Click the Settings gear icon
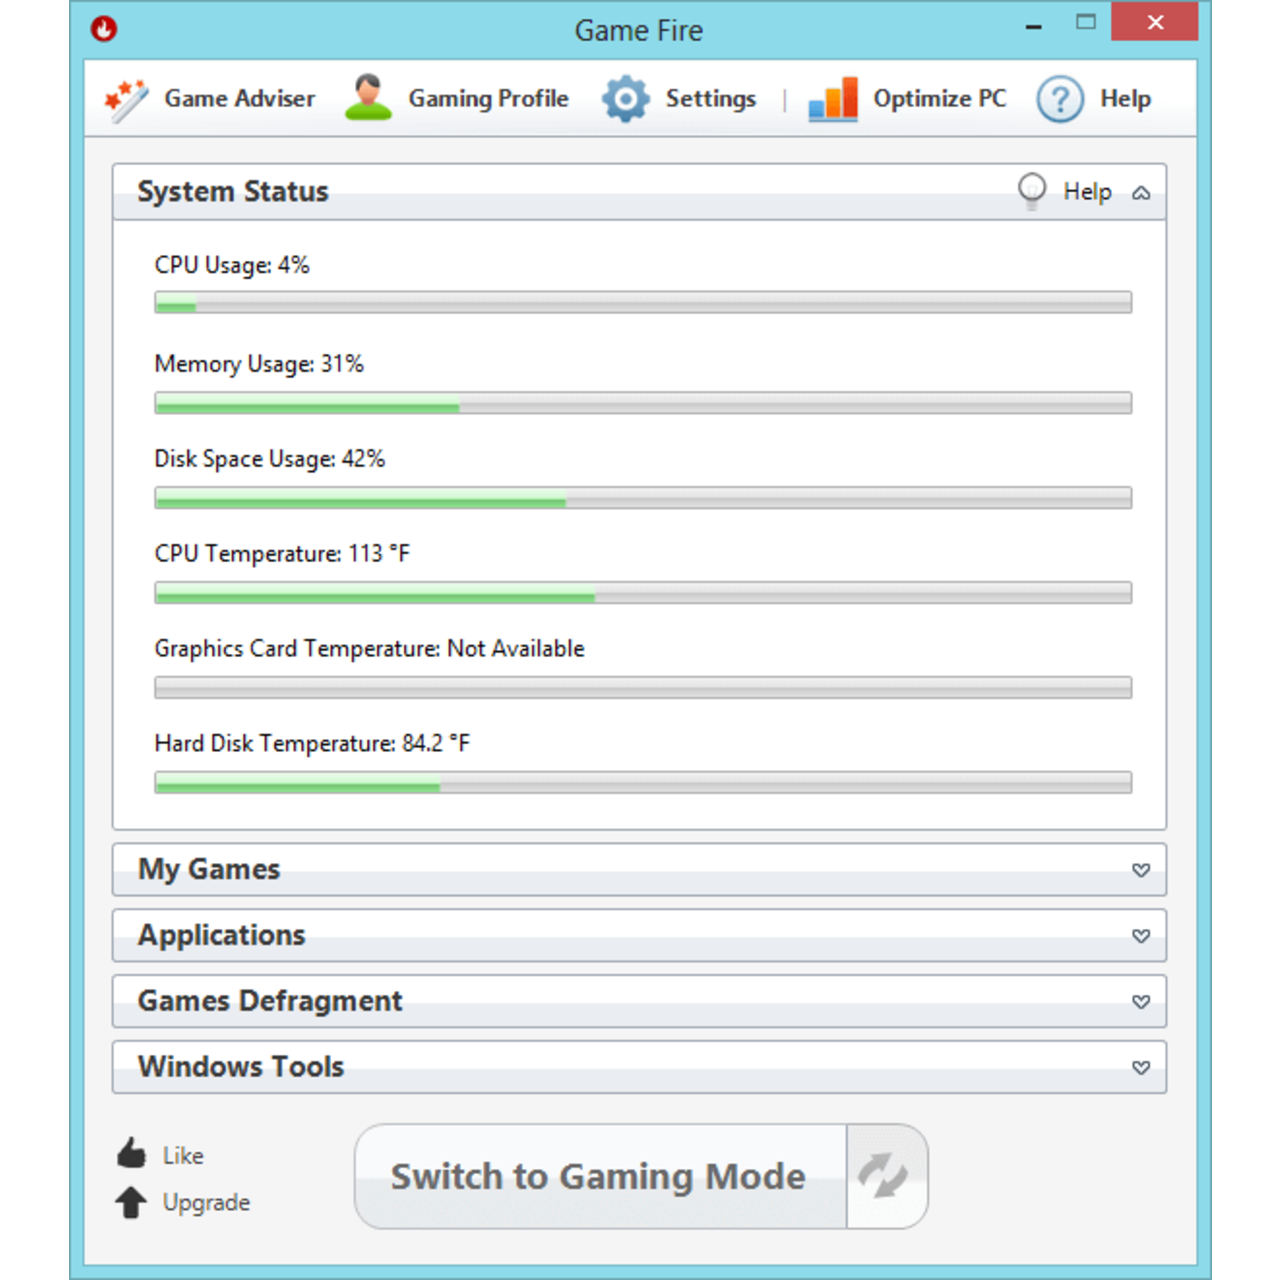 coord(626,98)
